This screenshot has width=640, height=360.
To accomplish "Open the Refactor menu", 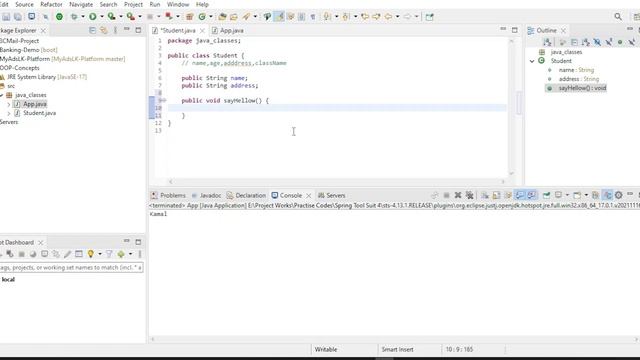I will pyautogui.click(x=51, y=4).
